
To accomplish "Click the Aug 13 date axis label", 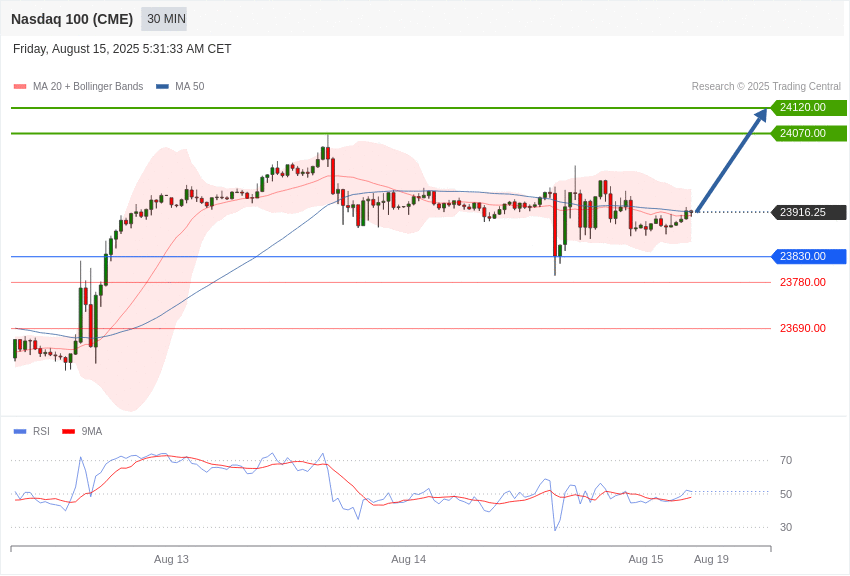I will click(x=171, y=559).
